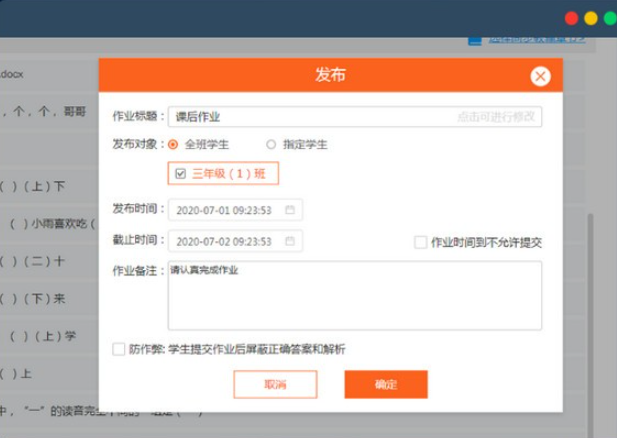Click the 发布时间 date field
The height and width of the screenshot is (438, 617).
[x=235, y=210]
